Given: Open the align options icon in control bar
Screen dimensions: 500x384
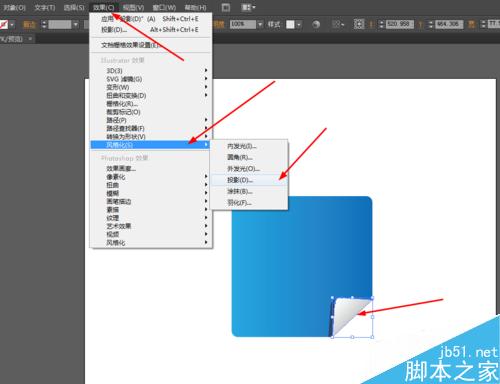Looking at the screenshot, I should pyautogui.click(x=338, y=24).
